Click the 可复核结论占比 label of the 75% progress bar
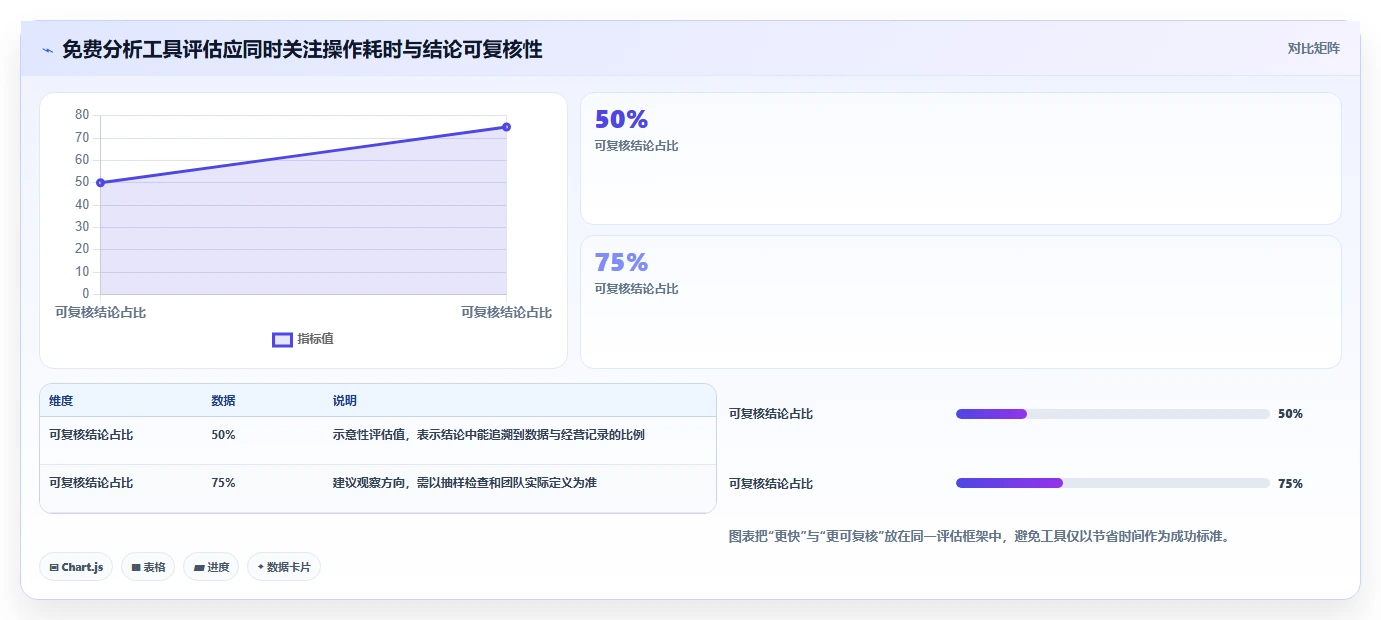 coord(771,484)
